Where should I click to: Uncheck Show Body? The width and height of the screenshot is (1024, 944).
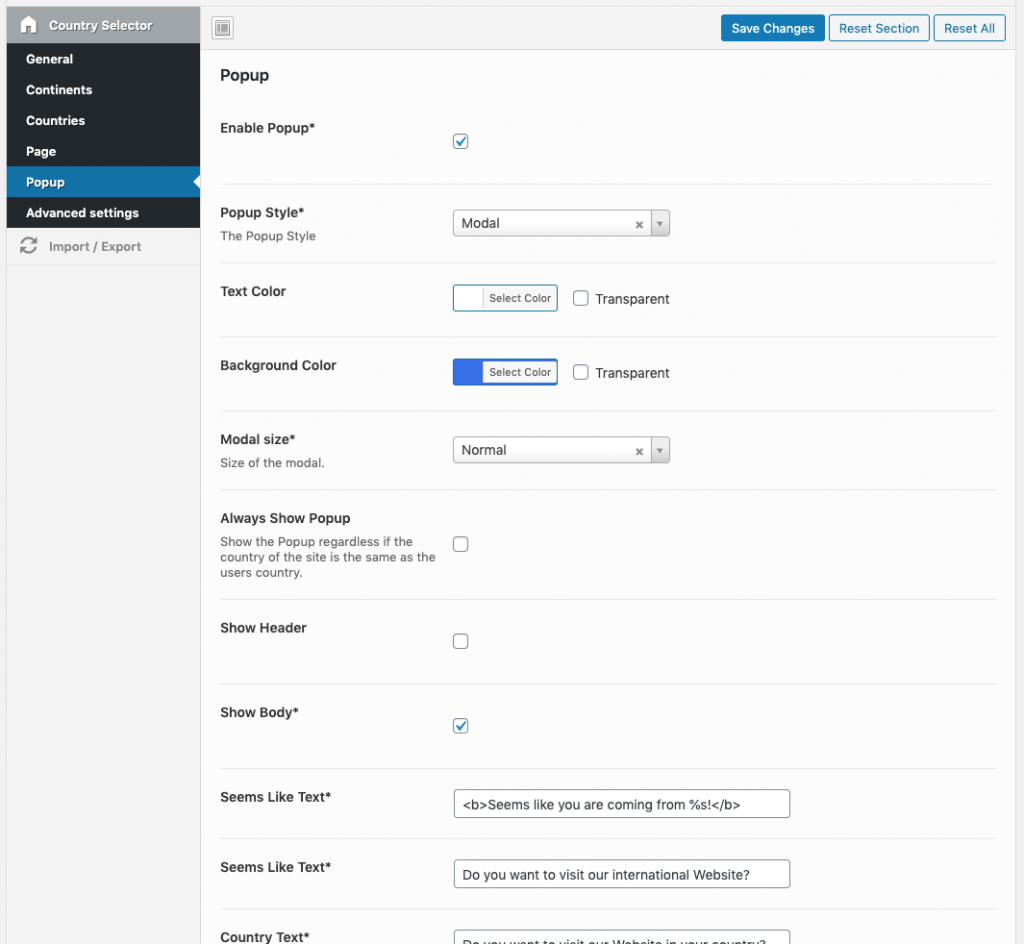pyautogui.click(x=460, y=726)
